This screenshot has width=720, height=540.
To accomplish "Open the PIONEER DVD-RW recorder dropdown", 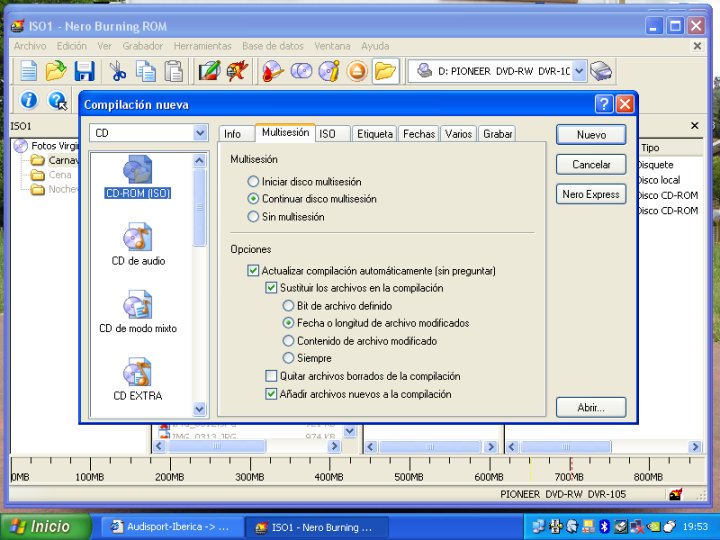I will tap(579, 71).
